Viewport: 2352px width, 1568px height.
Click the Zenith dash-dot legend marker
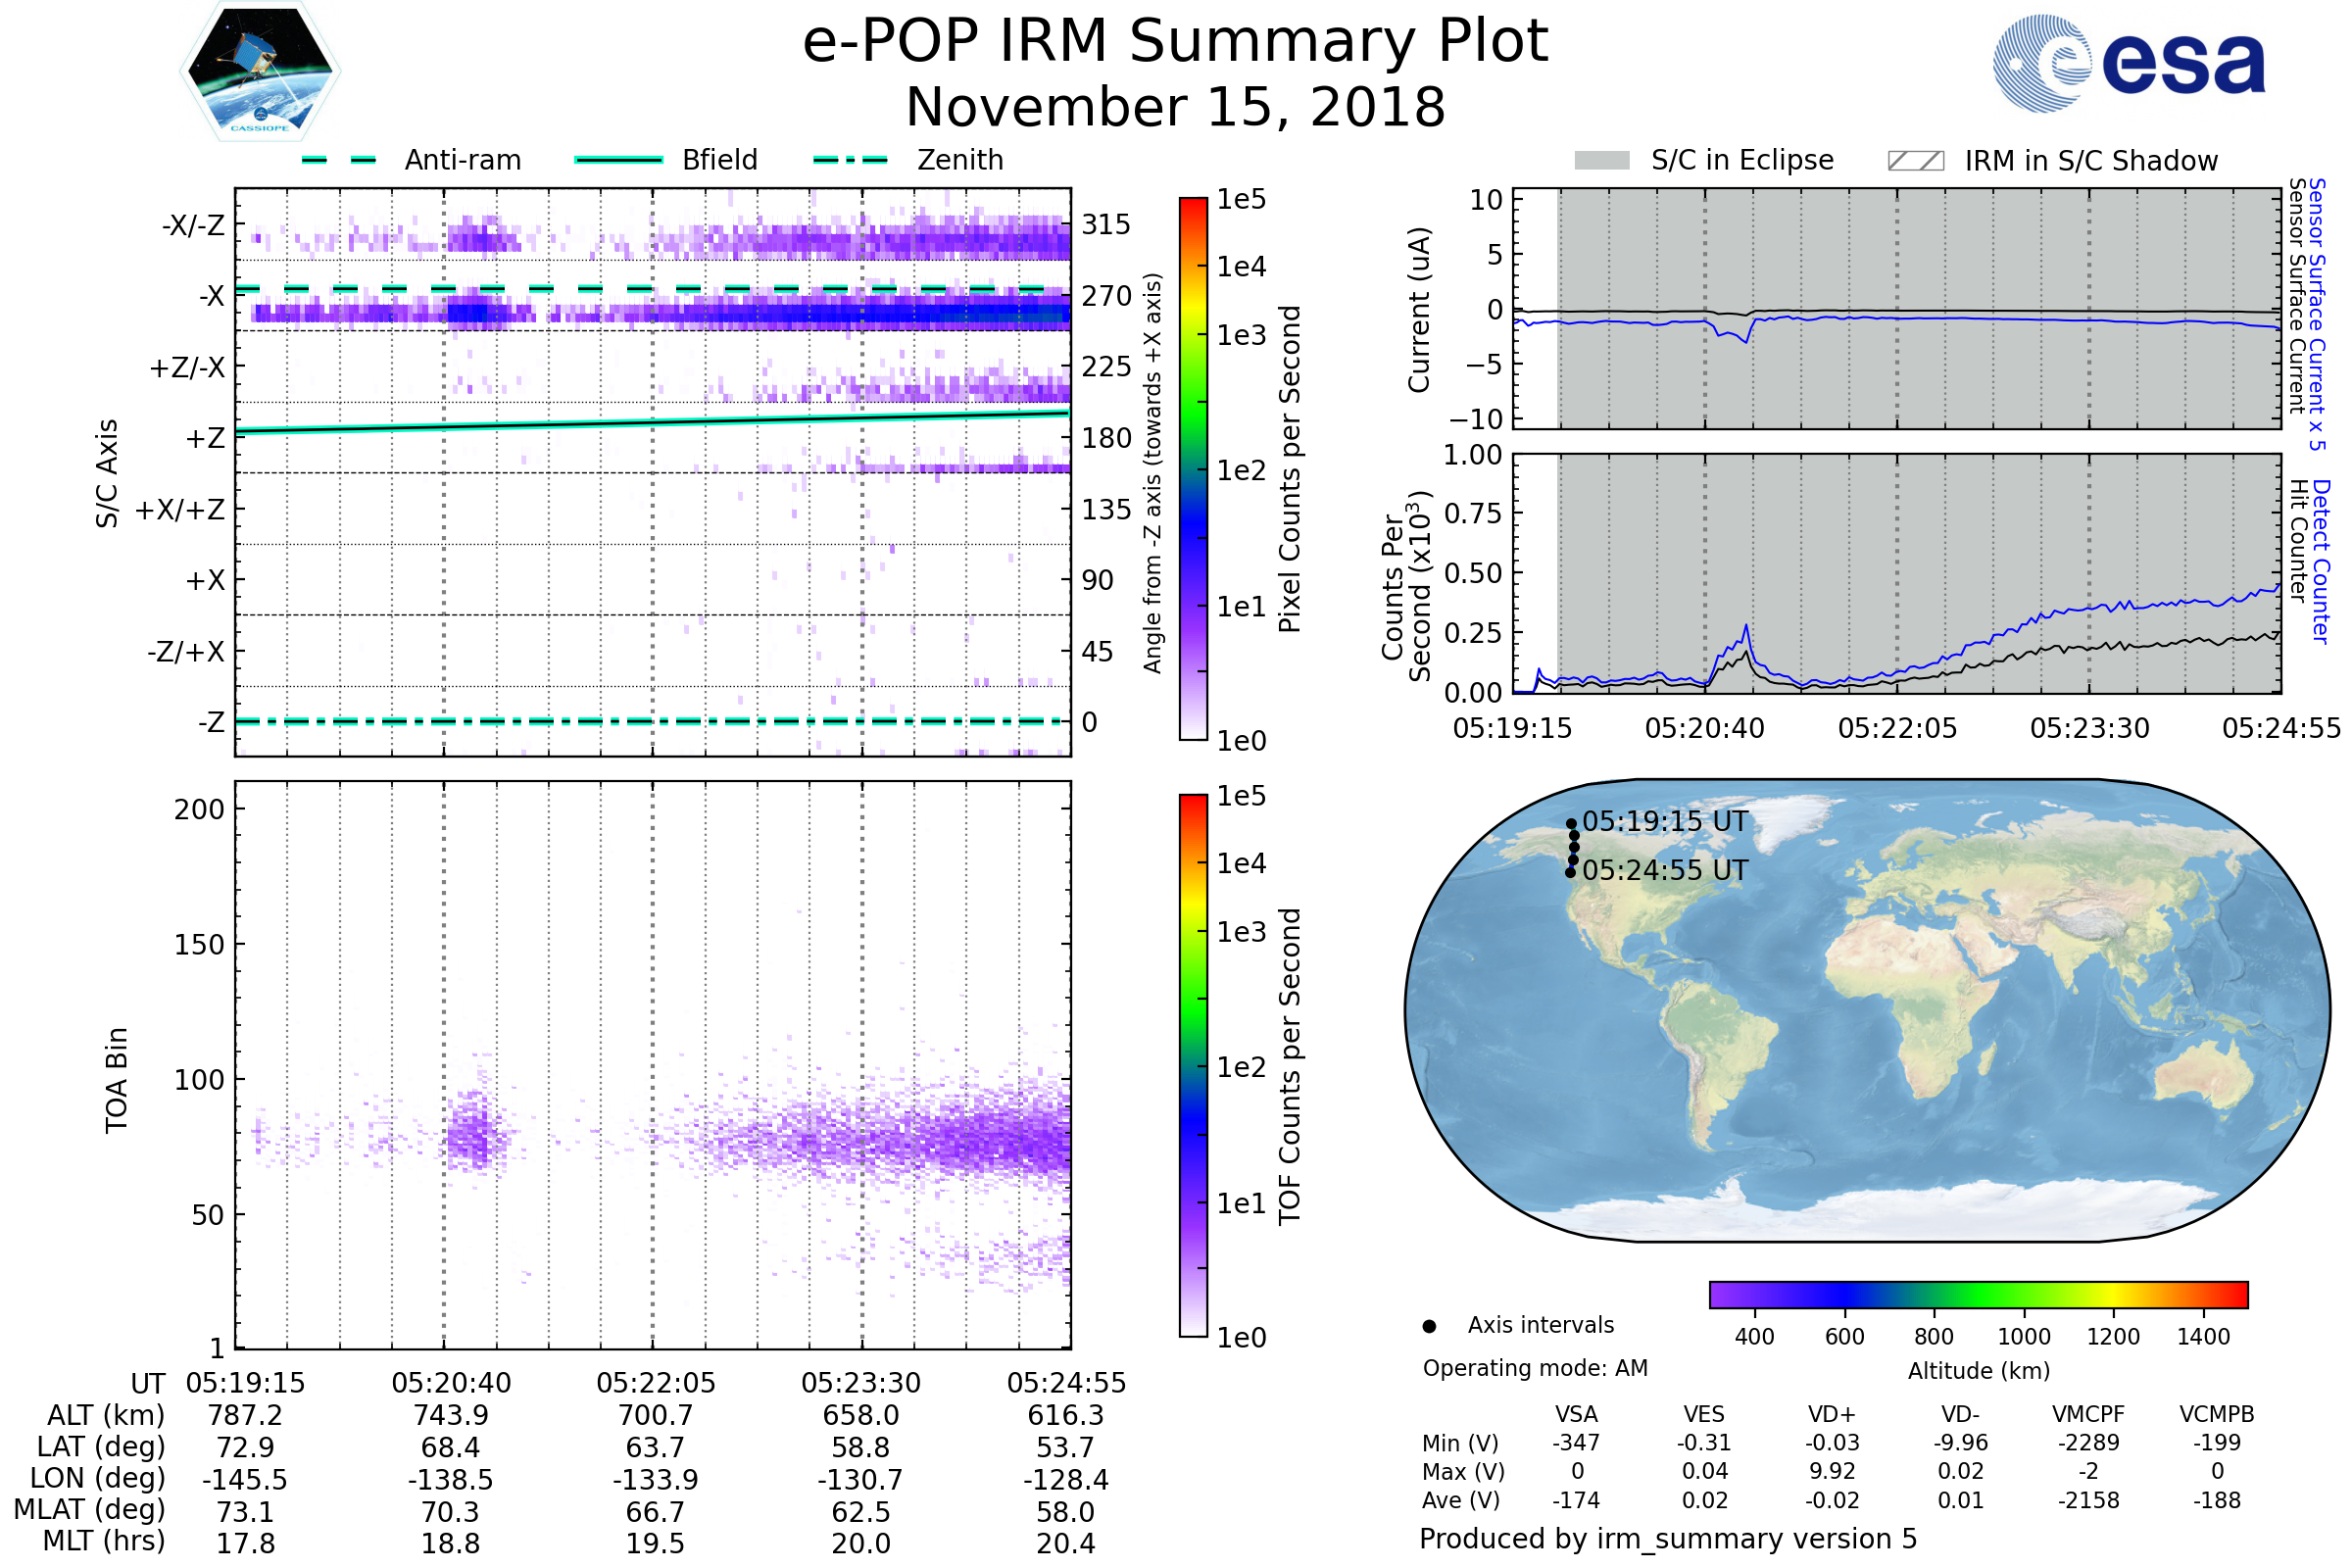(850, 160)
